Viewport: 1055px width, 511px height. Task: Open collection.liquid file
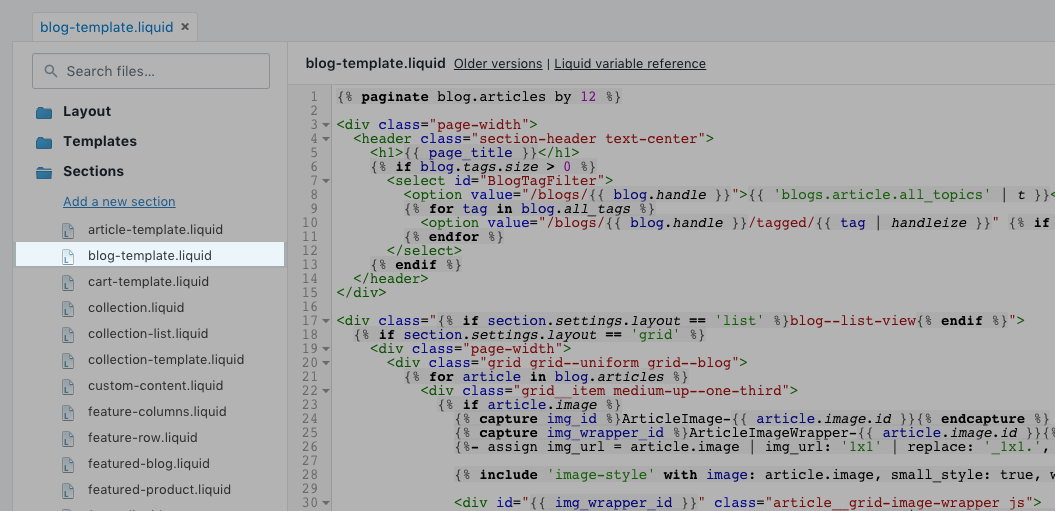(x=136, y=308)
